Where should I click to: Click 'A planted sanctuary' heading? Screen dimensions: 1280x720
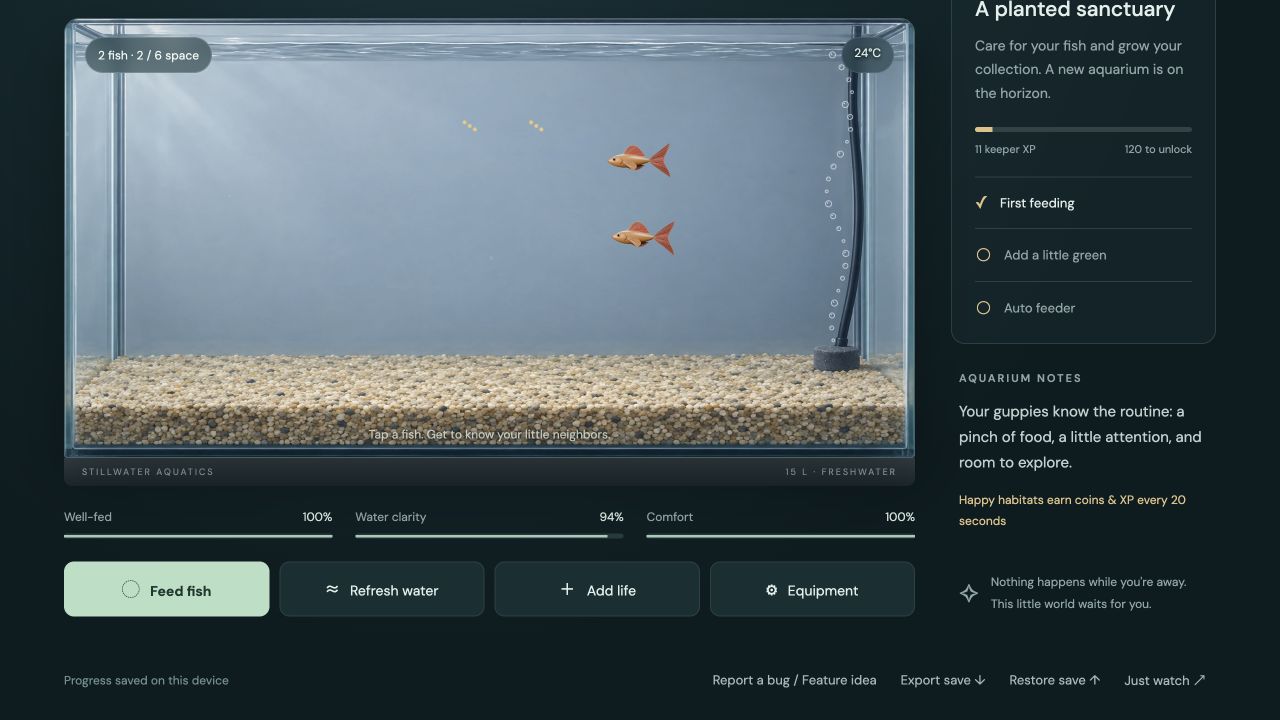click(1075, 10)
